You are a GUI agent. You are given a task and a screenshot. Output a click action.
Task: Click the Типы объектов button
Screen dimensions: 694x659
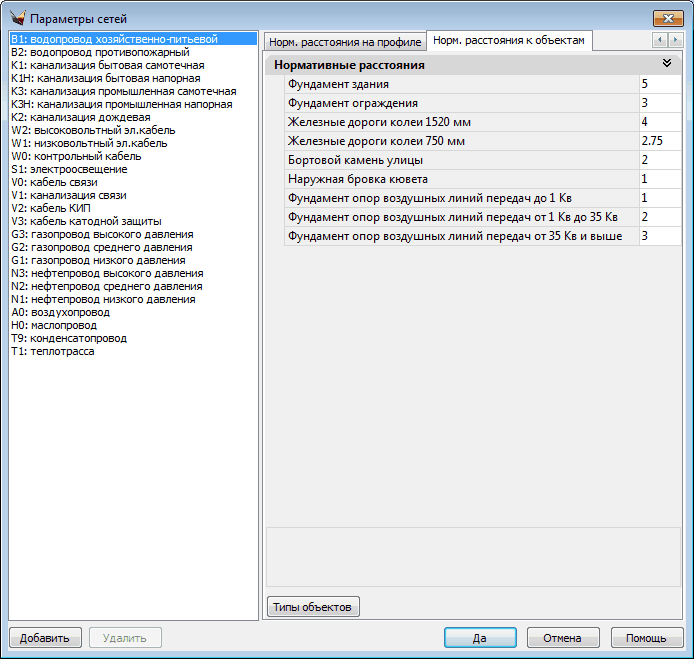313,607
